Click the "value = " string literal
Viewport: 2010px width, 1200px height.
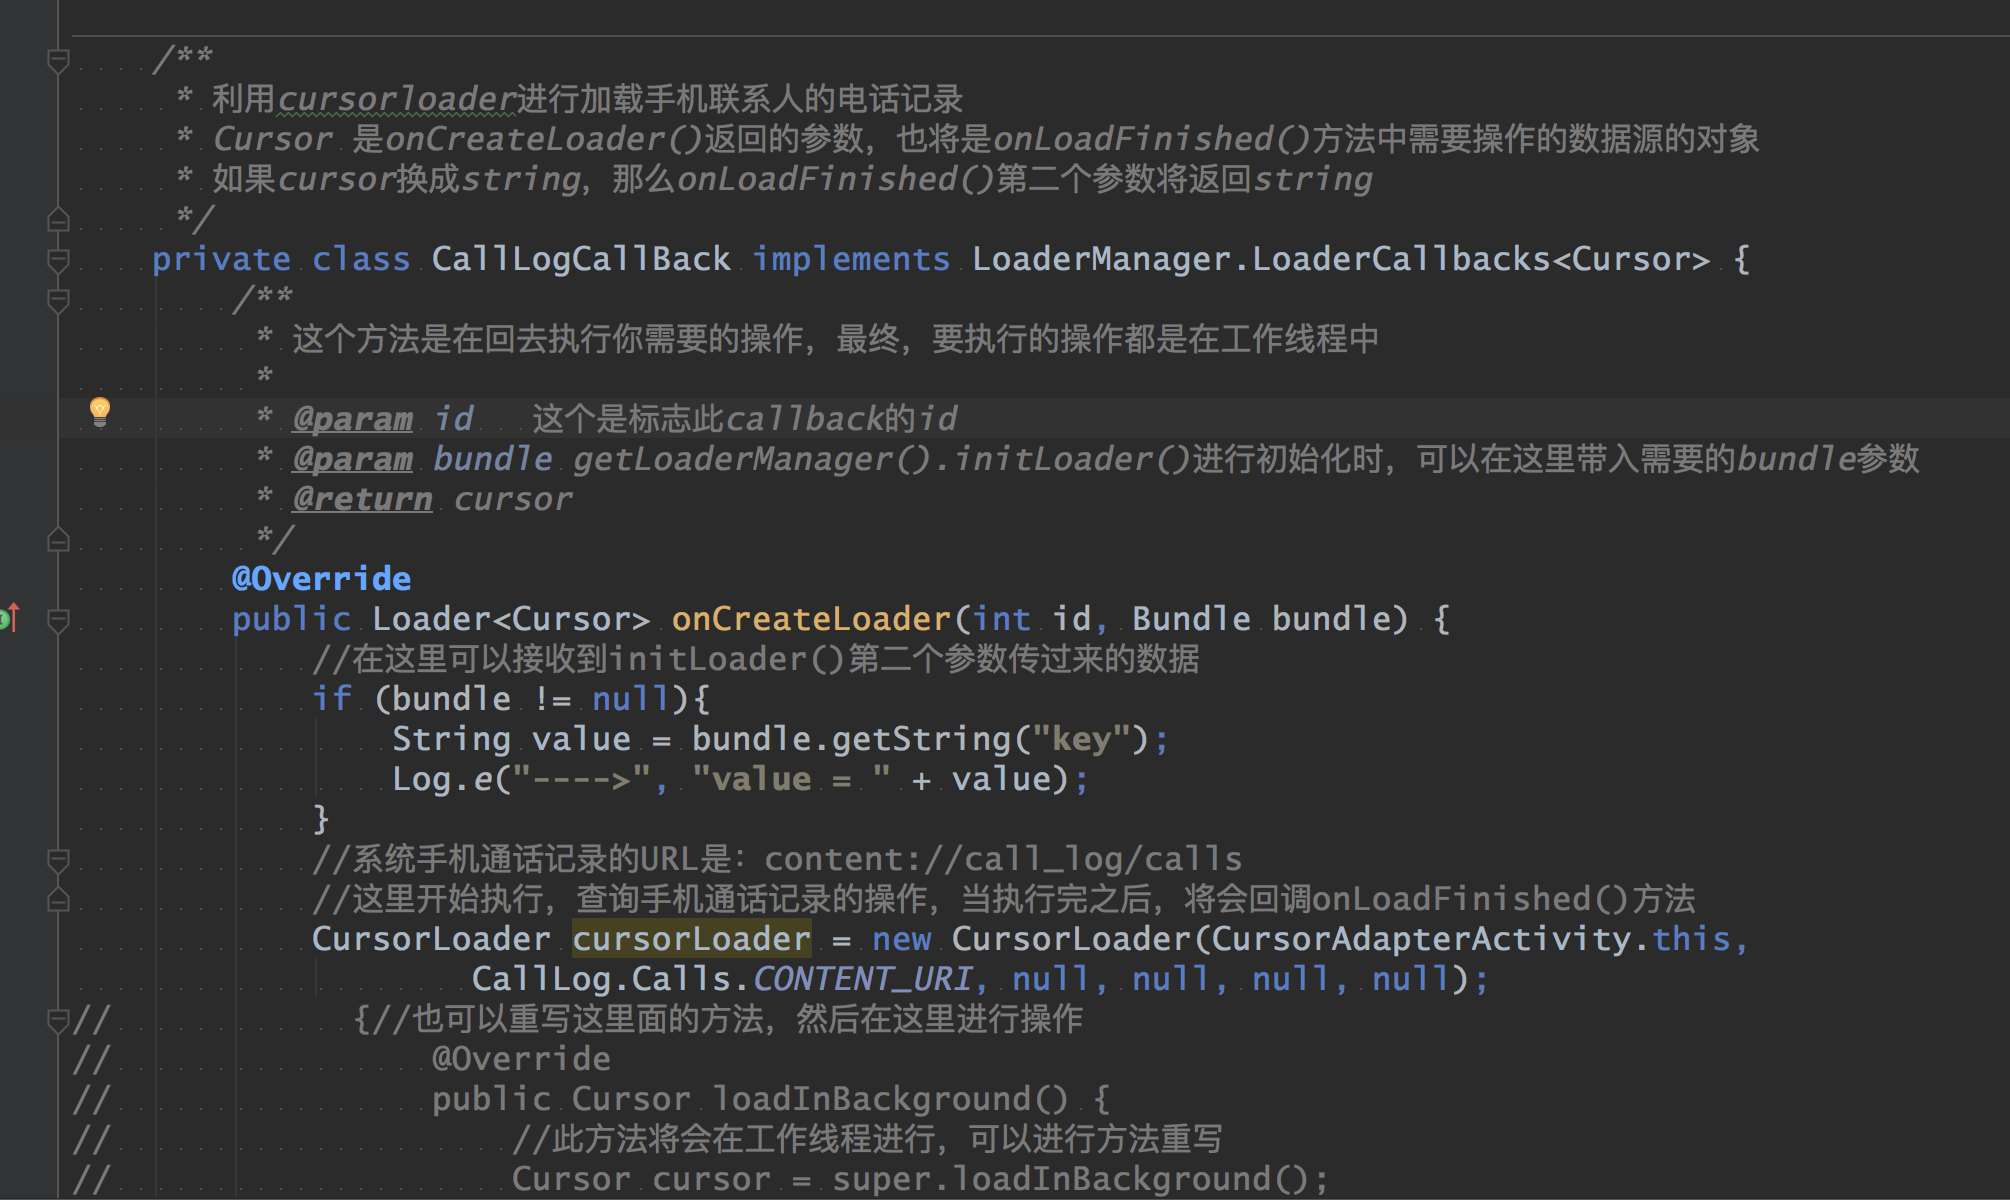[791, 779]
